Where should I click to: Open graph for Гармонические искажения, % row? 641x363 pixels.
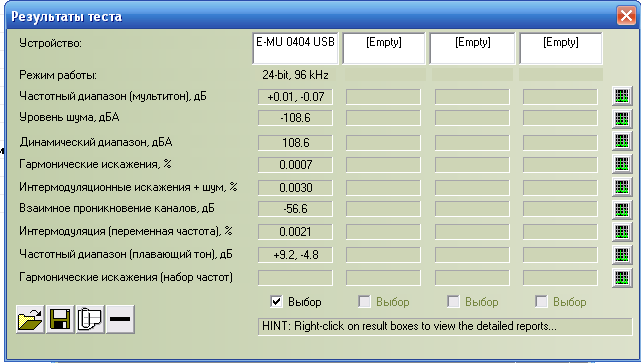click(x=622, y=164)
